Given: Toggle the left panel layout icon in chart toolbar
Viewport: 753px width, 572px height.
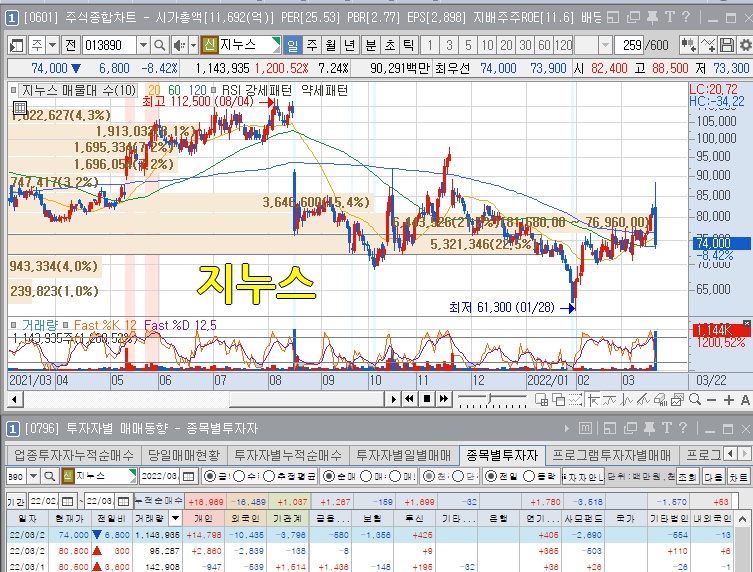Looking at the screenshot, I should click(x=16, y=46).
